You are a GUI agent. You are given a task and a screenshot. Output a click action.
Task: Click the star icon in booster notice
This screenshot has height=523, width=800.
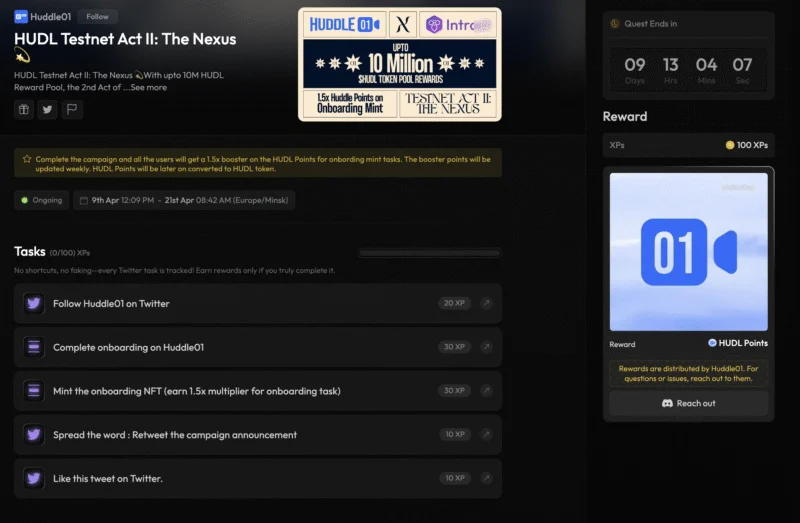(x=27, y=159)
